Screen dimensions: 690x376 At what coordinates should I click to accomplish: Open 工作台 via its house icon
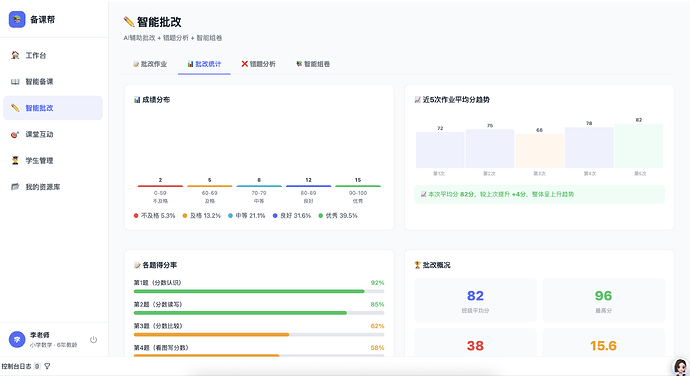pos(15,55)
